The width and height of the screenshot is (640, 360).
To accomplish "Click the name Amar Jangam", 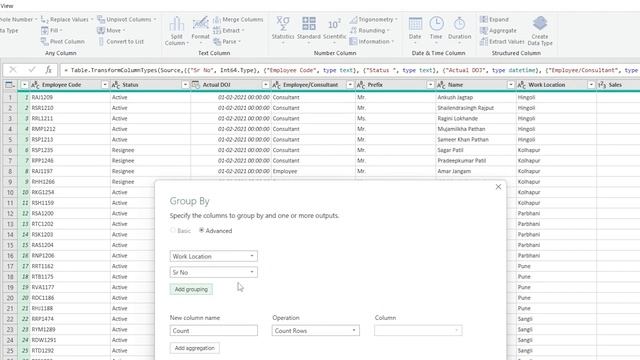I will [x=454, y=171].
